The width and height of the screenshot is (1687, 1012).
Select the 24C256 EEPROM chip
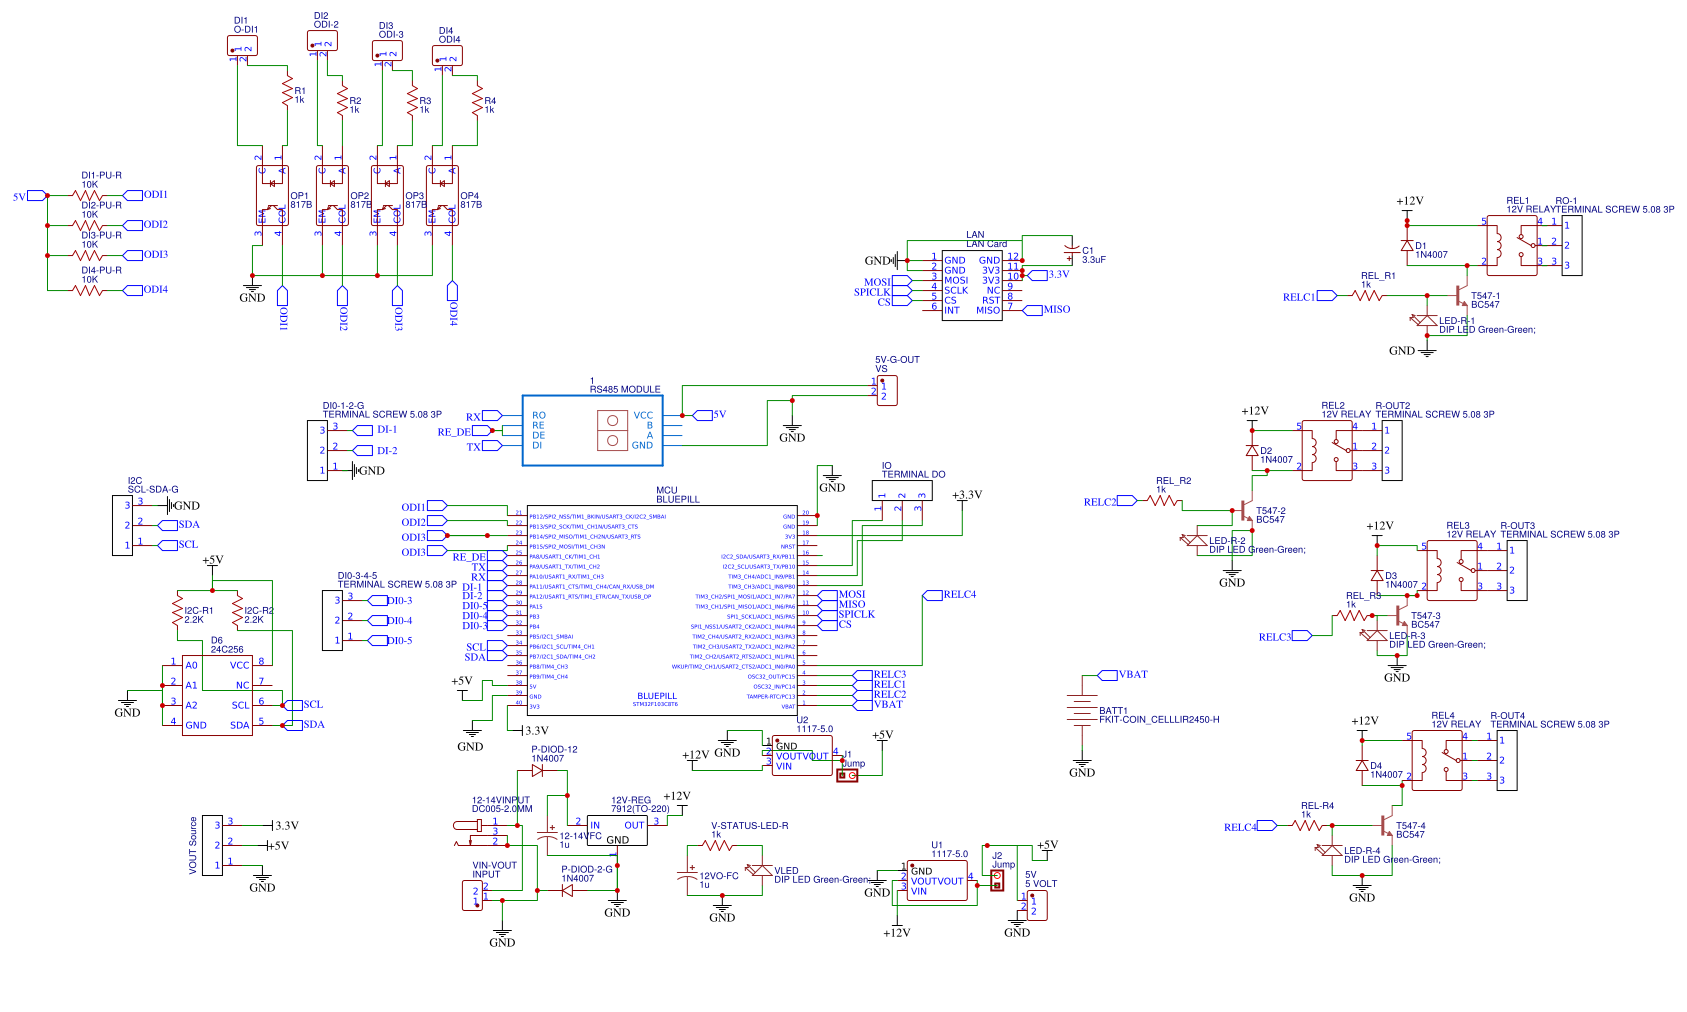click(217, 696)
